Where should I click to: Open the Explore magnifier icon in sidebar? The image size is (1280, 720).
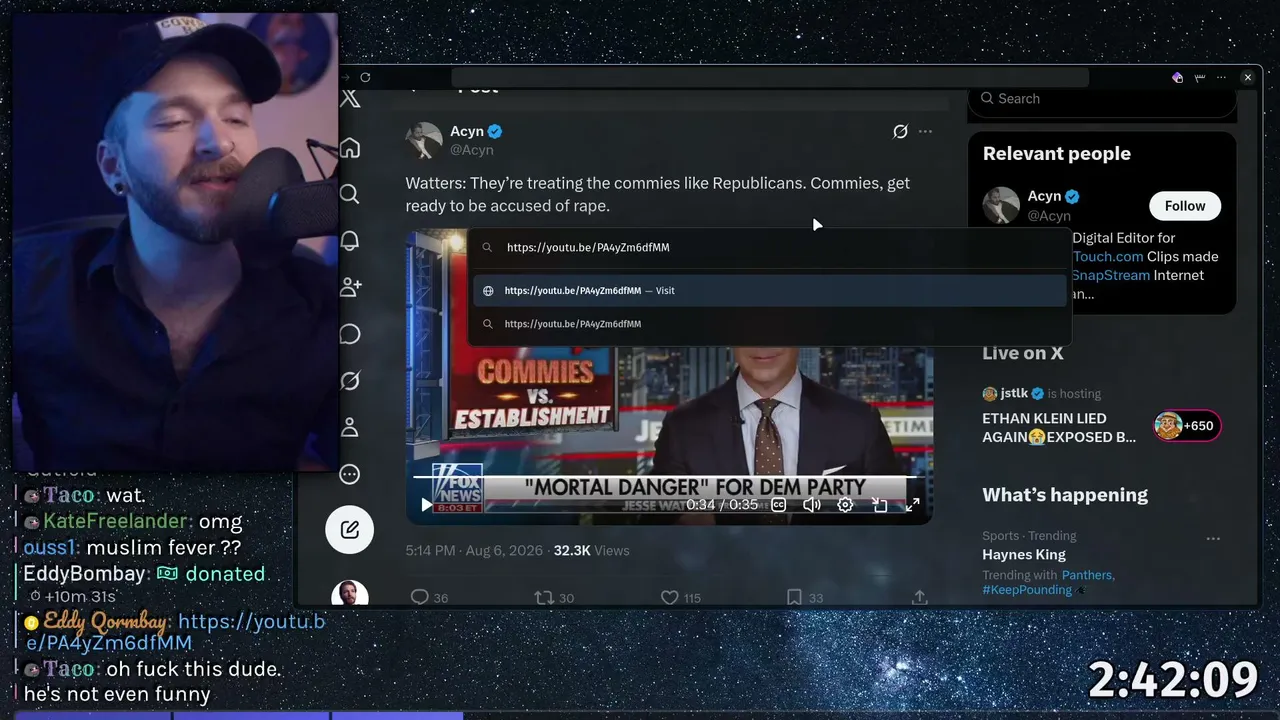350,194
